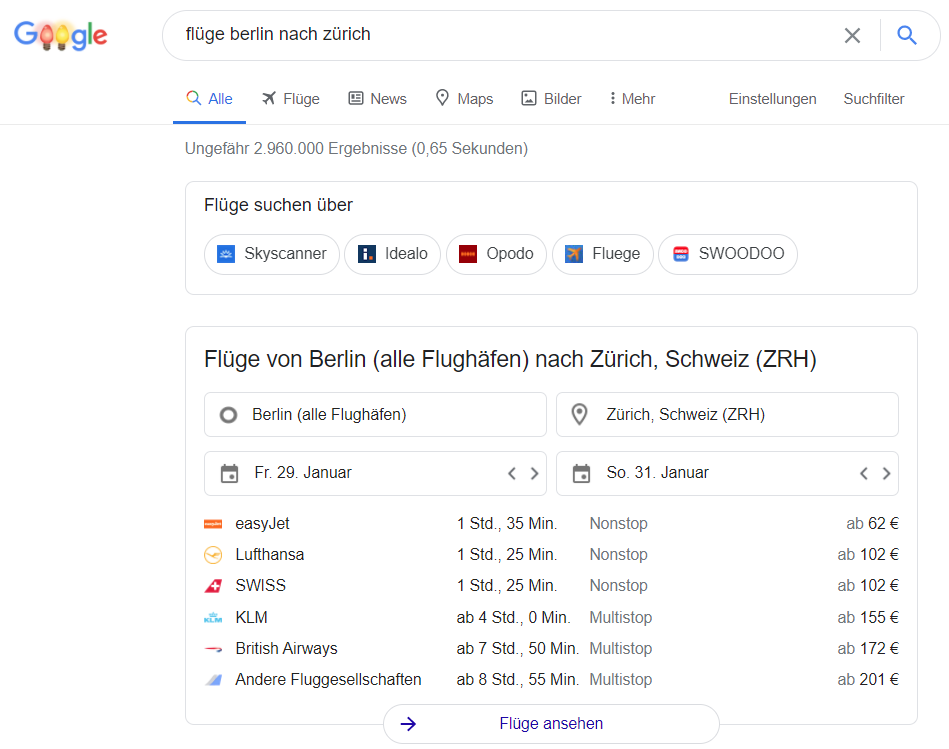This screenshot has height=749, width=949.
Task: Click the heading Flüge von Berlin nach Zürich
Action: (510, 359)
